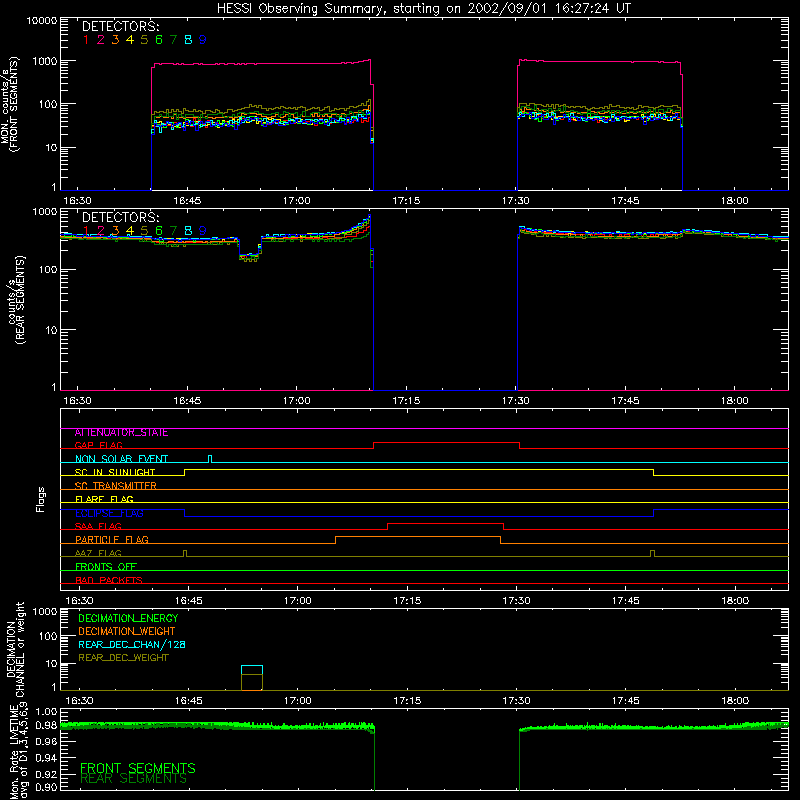The width and height of the screenshot is (800, 800).
Task: Select the PARTICLE_FLAG label
Action: 112,540
